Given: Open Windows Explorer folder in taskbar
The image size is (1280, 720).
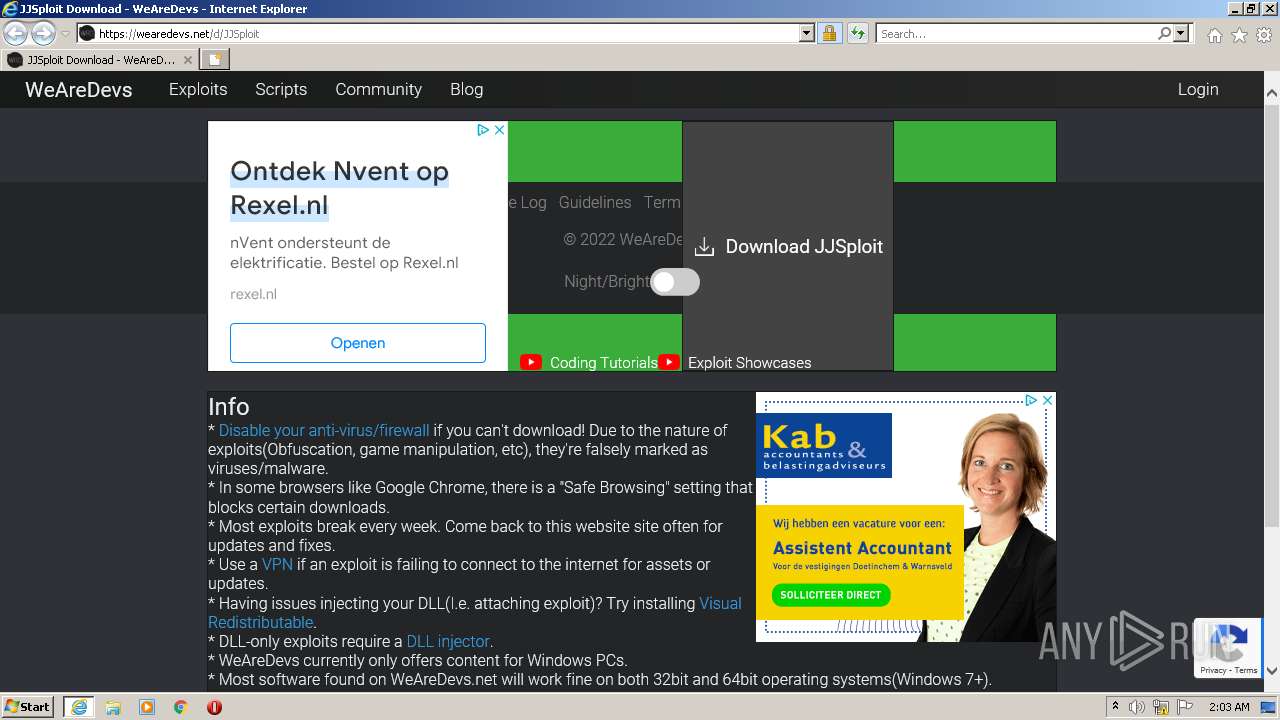Looking at the screenshot, I should pos(113,707).
